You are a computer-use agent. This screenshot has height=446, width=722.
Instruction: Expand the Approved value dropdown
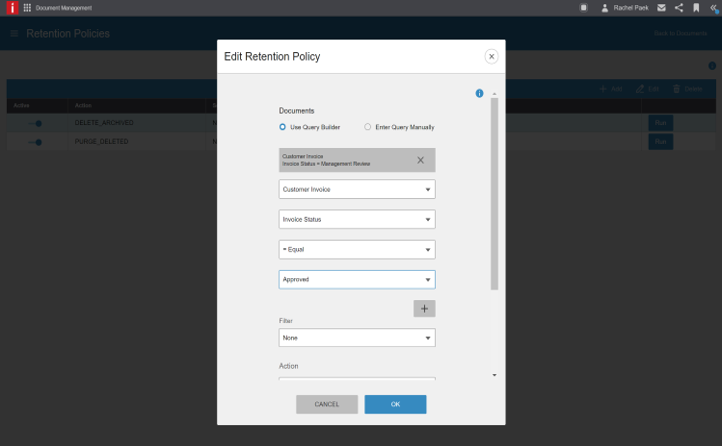click(x=356, y=280)
